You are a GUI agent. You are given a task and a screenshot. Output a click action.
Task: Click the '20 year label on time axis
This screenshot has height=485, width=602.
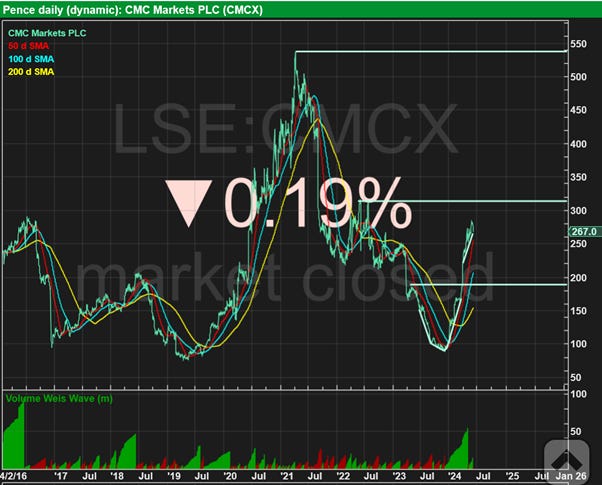click(x=230, y=476)
